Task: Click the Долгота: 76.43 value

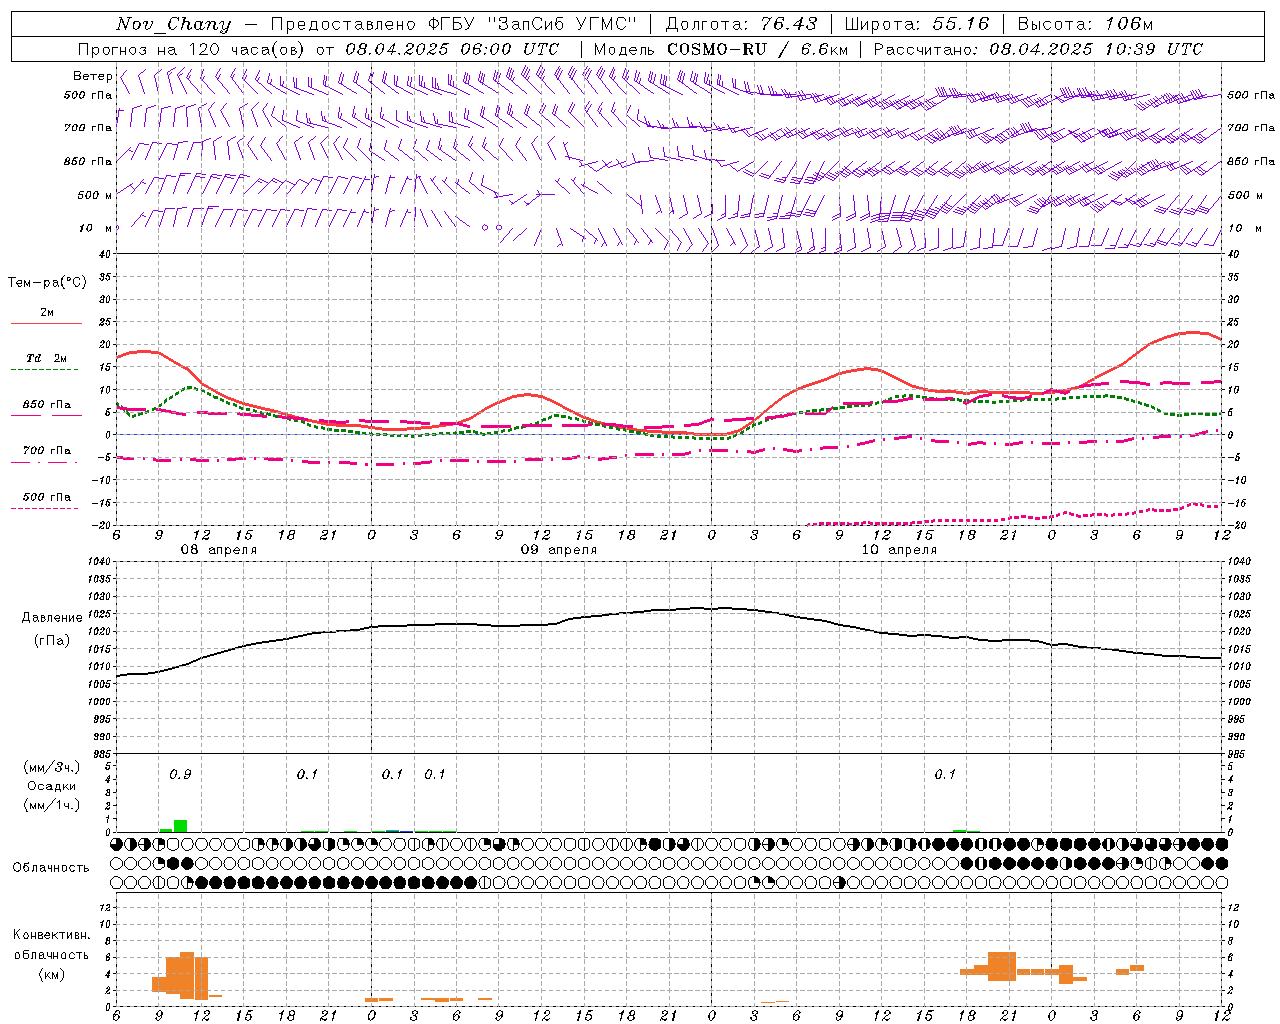Action: tap(741, 24)
